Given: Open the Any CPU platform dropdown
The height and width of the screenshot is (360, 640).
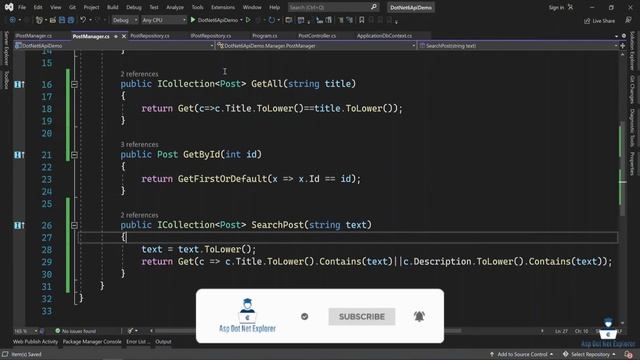Looking at the screenshot, I should [164, 20].
